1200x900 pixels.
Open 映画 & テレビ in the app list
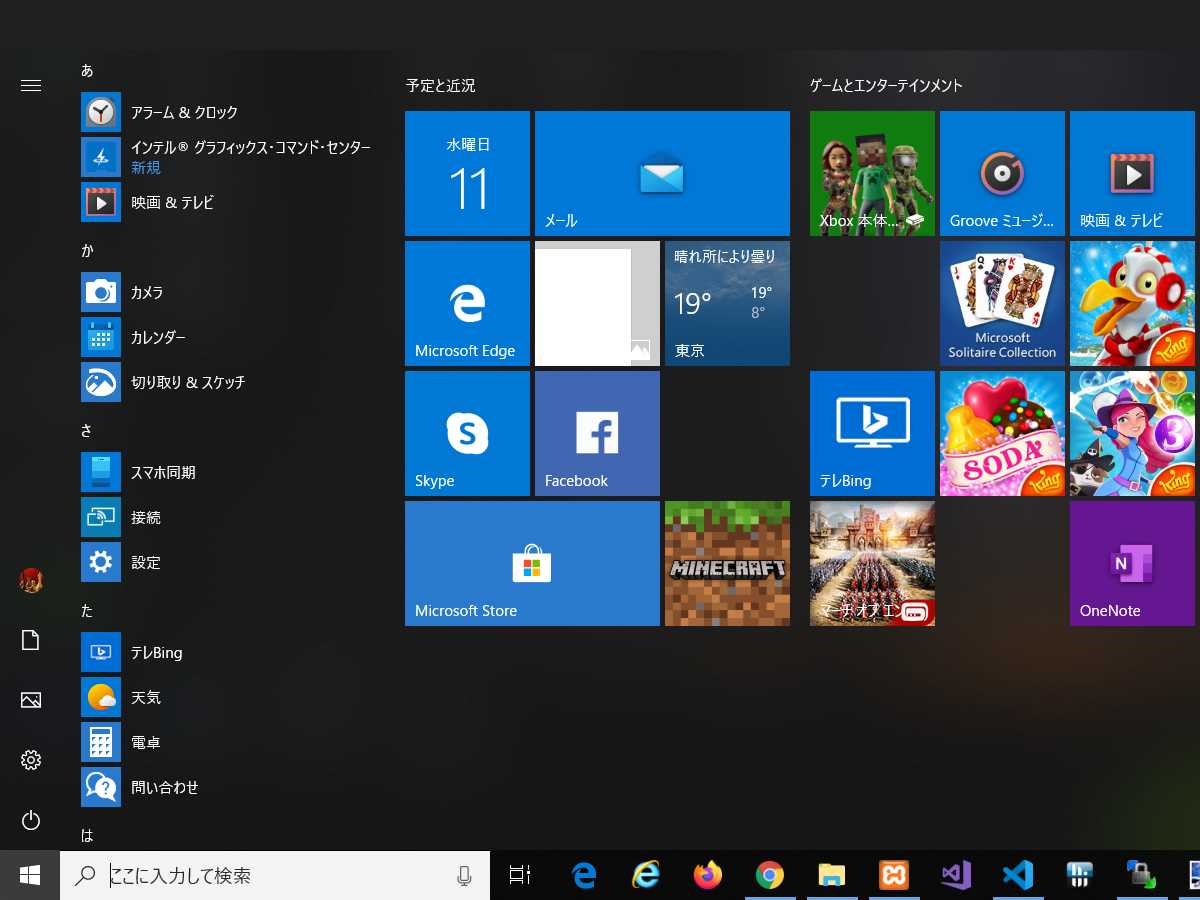[x=228, y=202]
